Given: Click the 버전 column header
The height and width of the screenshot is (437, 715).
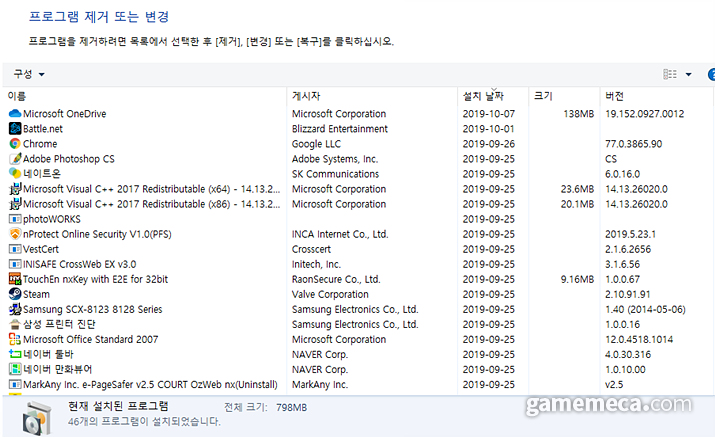Looking at the screenshot, I should pos(614,96).
